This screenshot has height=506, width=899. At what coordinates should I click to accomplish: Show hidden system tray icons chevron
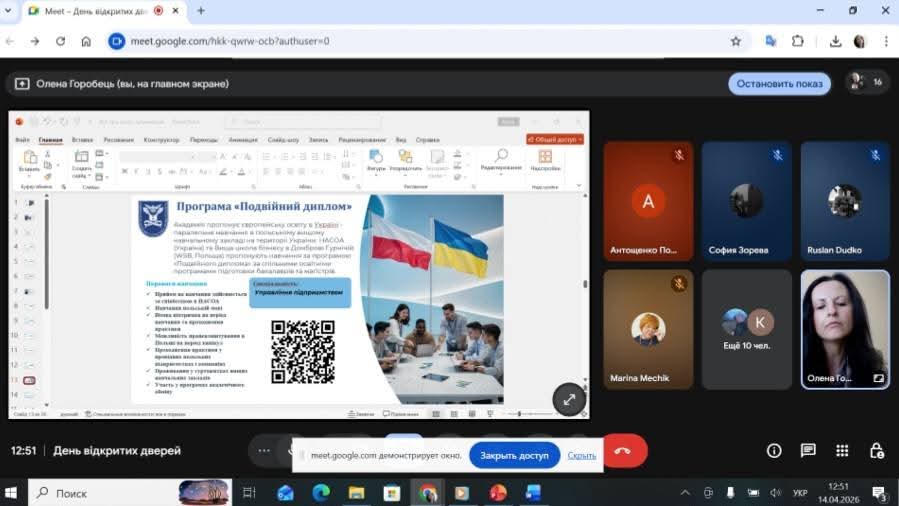point(685,493)
